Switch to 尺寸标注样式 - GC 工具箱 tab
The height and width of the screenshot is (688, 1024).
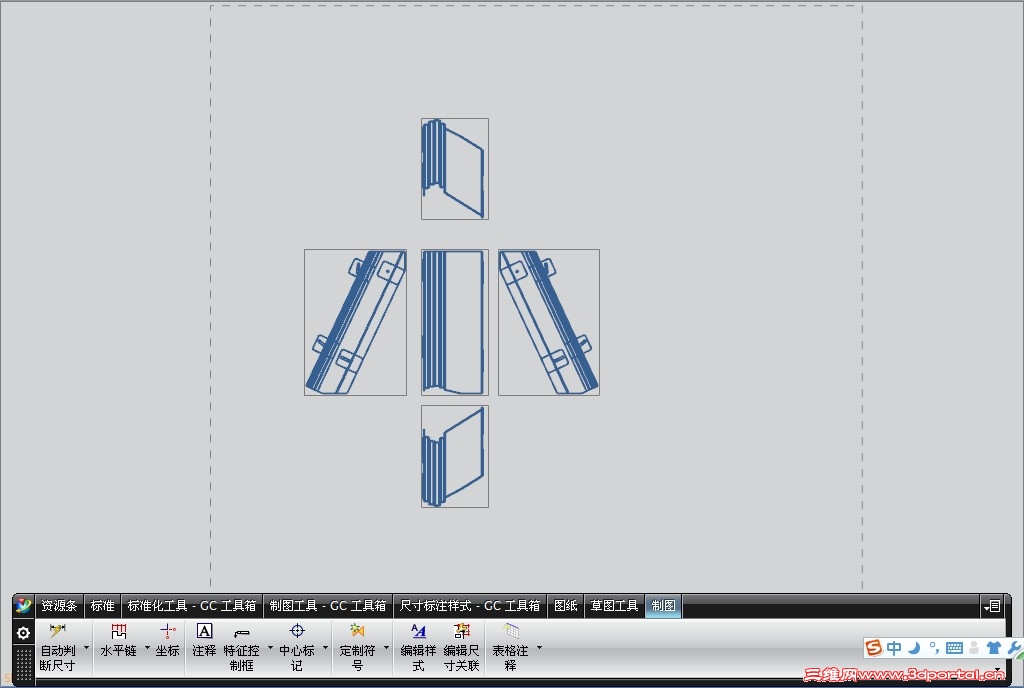pyautogui.click(x=470, y=606)
